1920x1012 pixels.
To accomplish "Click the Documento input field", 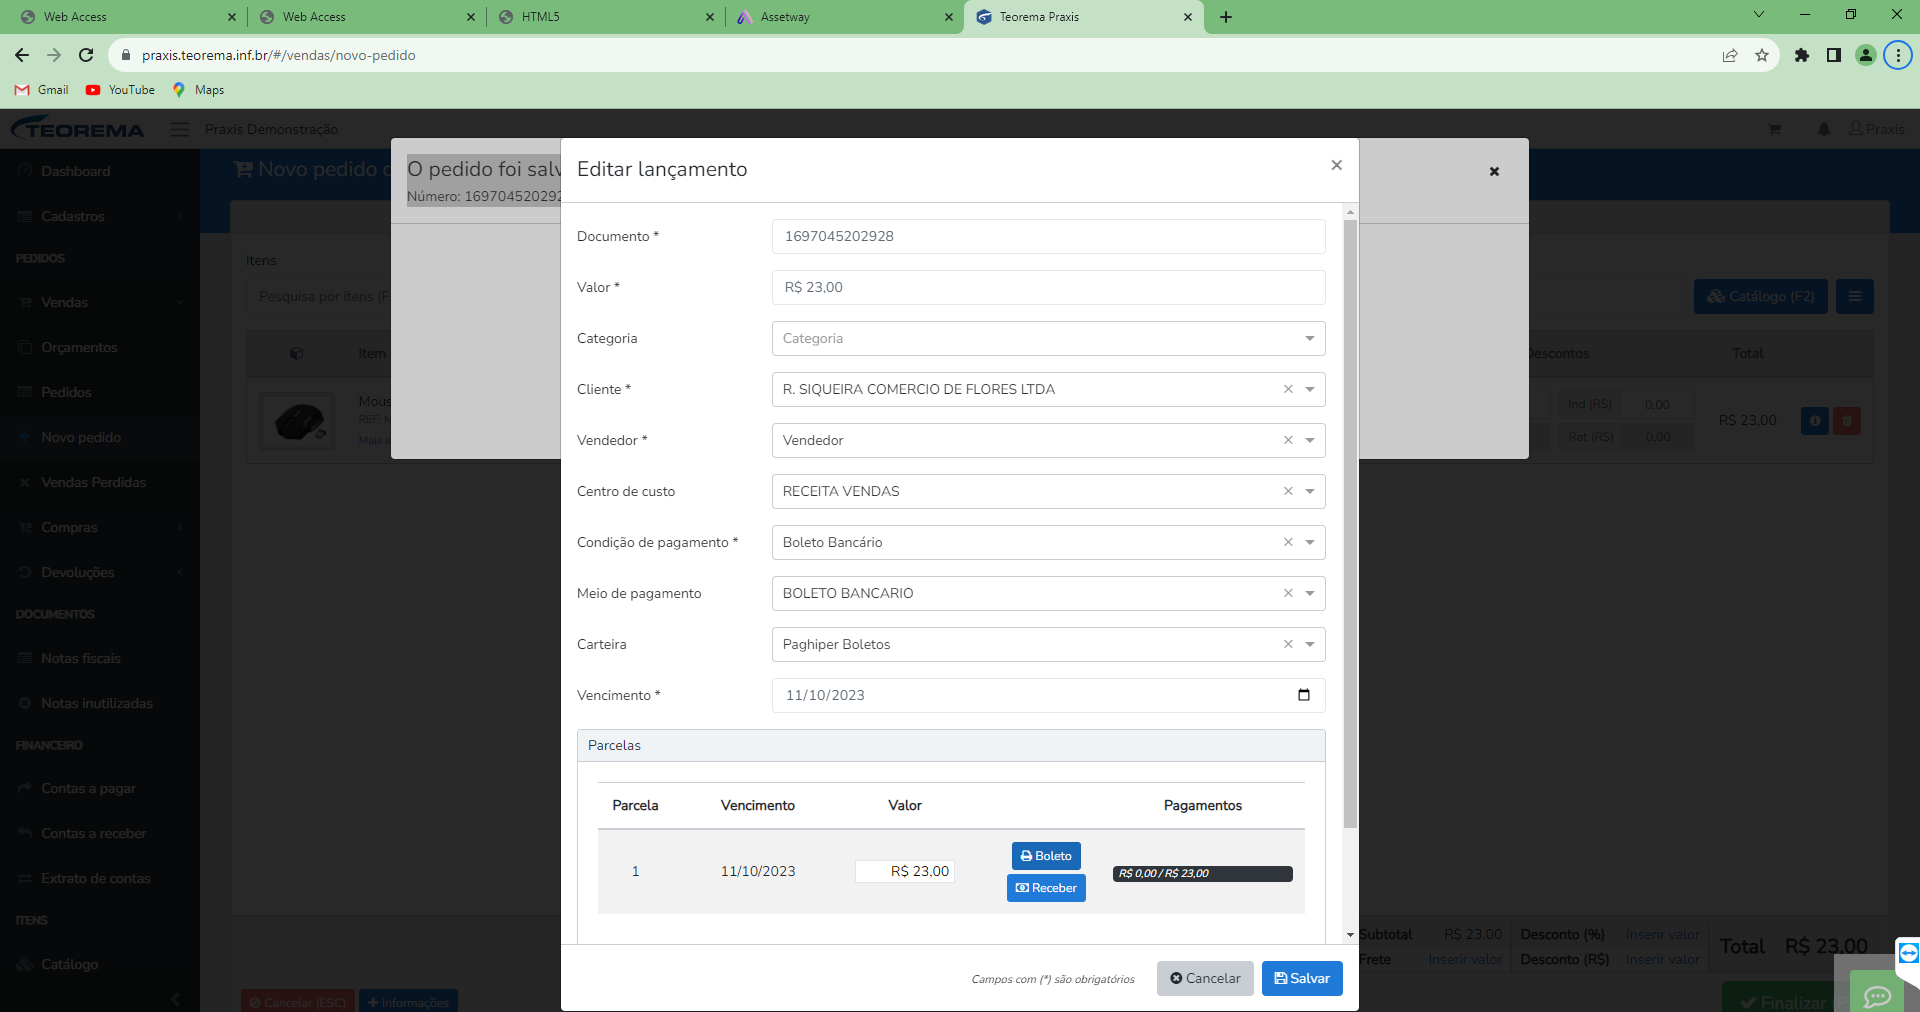I will 1048,236.
